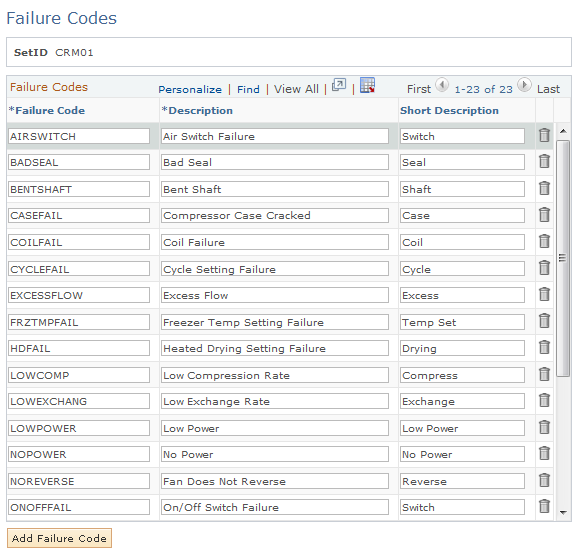
Task: Delete the CASEFAIL row using trash icon
Action: click(544, 215)
